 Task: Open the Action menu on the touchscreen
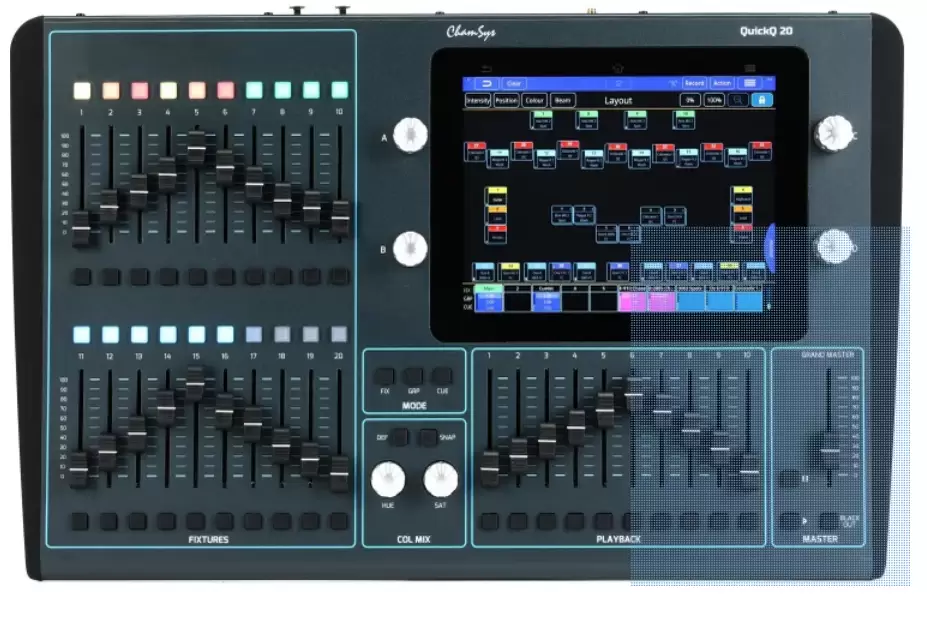721,83
